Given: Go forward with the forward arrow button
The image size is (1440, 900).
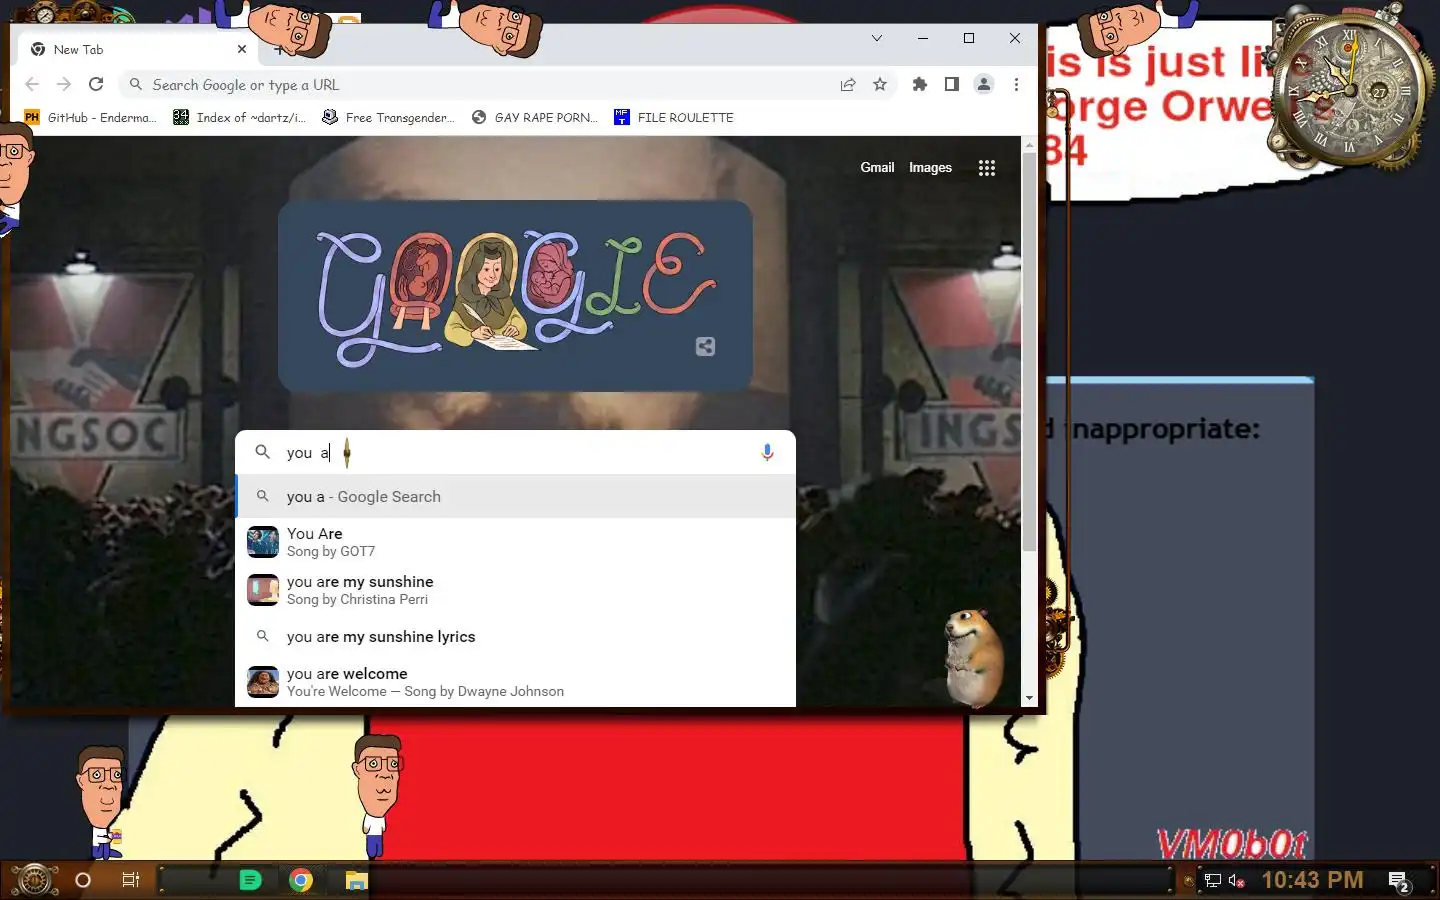Looking at the screenshot, I should (x=64, y=85).
